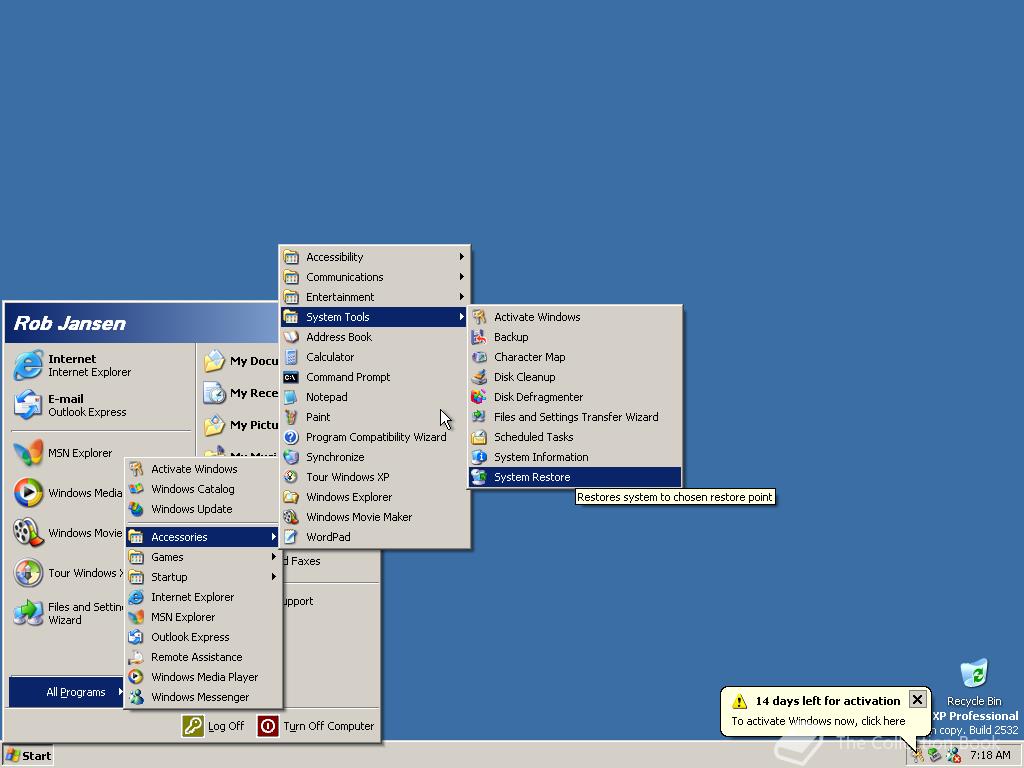Image resolution: width=1024 pixels, height=768 pixels.
Task: Click the Backup icon
Action: point(479,337)
